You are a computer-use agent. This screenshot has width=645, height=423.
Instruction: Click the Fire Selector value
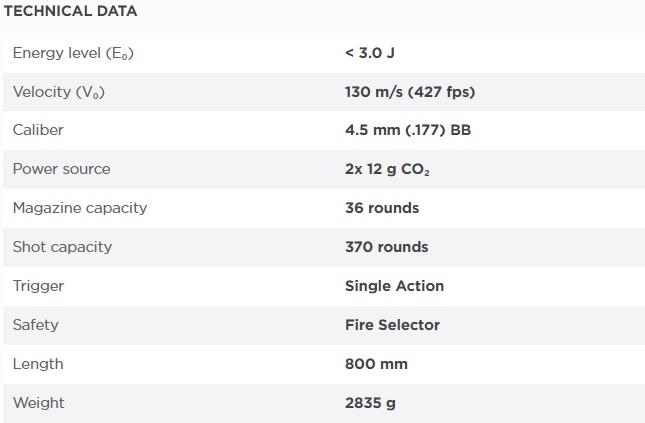392,325
